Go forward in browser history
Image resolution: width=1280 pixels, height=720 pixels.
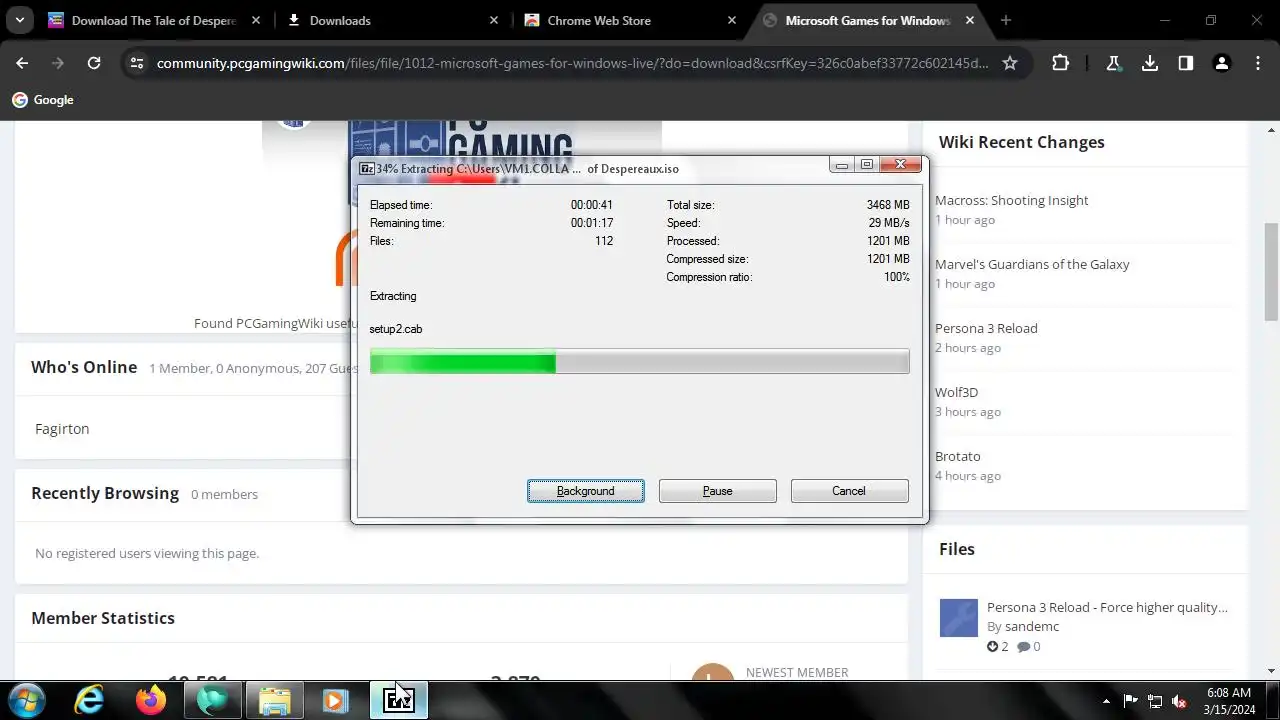pos(58,63)
